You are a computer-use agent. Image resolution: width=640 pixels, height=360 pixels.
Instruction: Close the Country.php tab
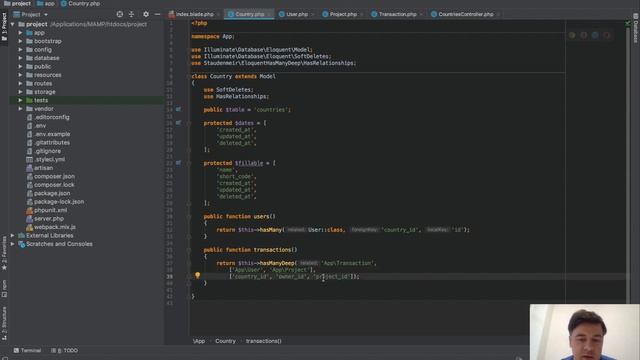pos(269,14)
